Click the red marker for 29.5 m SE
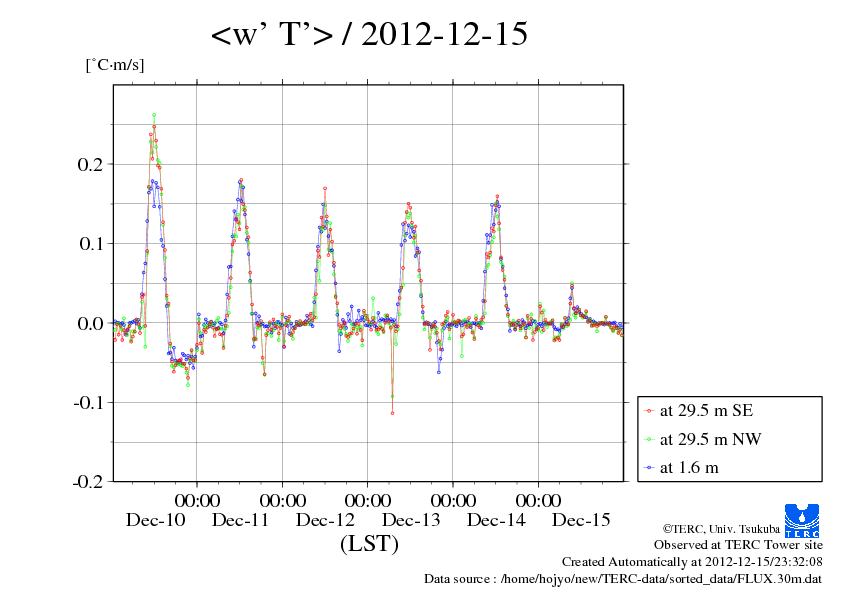Viewport: 842px width, 595px height. (x=650, y=410)
